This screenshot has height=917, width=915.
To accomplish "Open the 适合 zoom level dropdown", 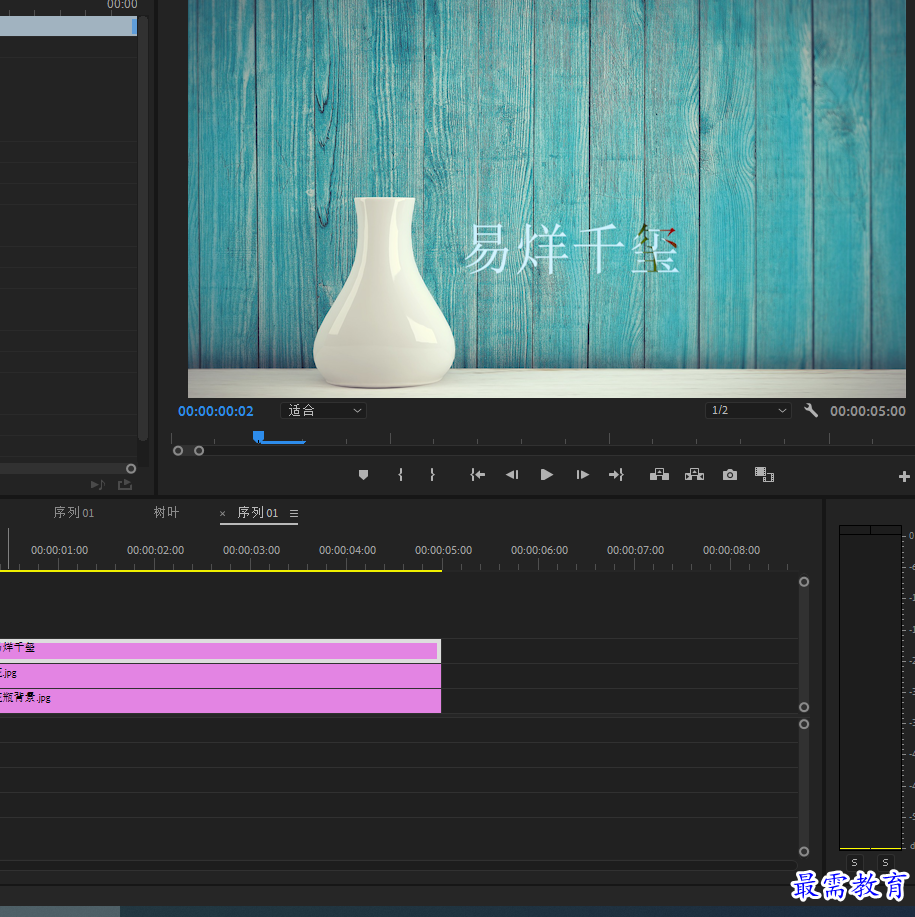I will tap(323, 411).
